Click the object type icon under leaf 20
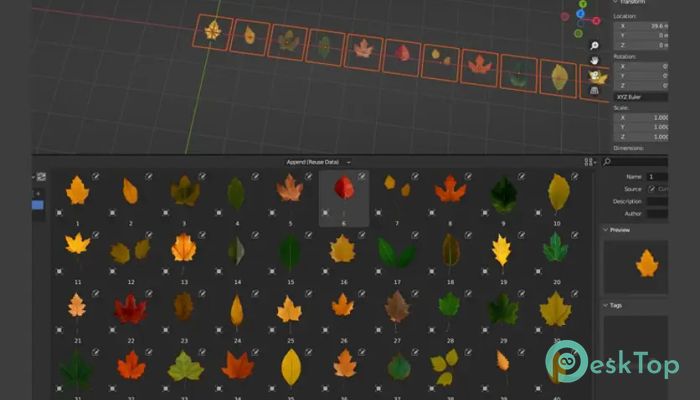This screenshot has height=400, width=700. tap(538, 271)
